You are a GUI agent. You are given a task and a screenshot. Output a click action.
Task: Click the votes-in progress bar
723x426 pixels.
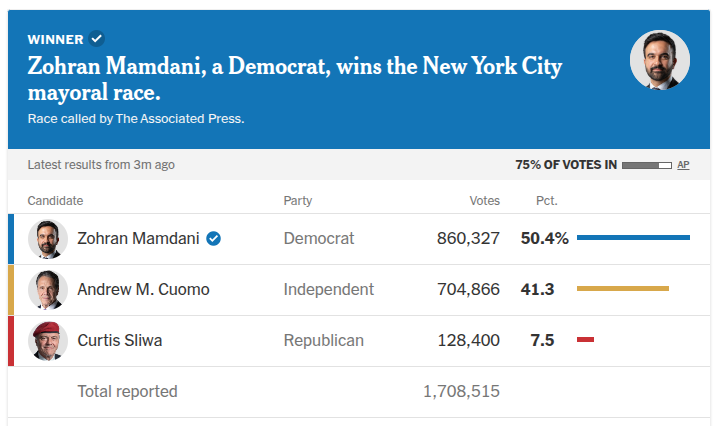click(647, 165)
